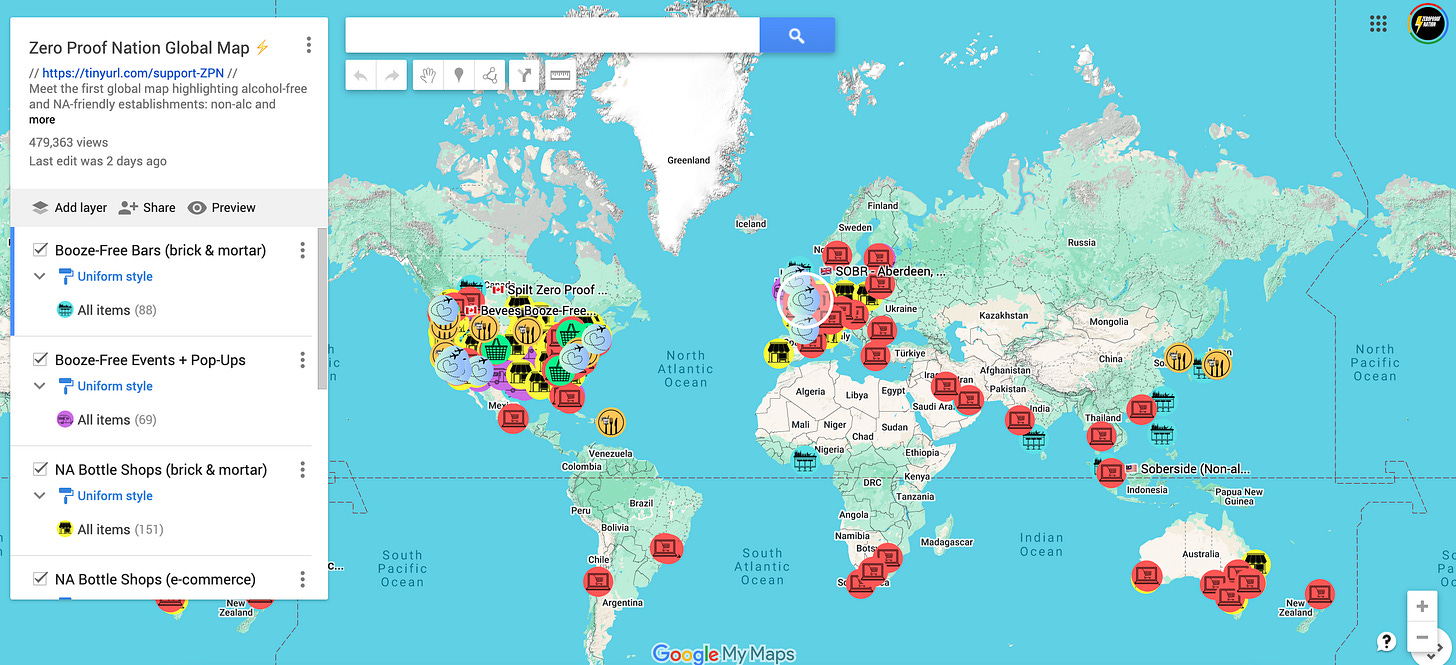This screenshot has height=665, width=1456.
Task: Click the Undo arrow in toolbar
Action: 361,75
